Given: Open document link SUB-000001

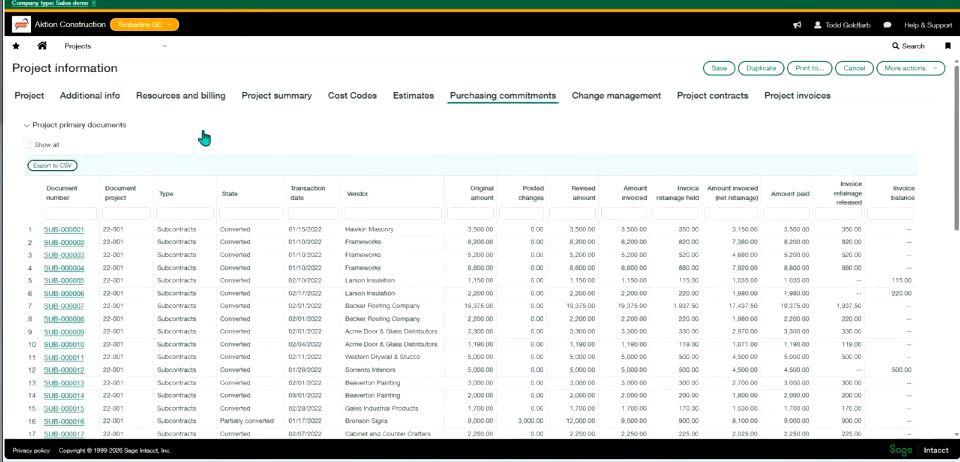Looking at the screenshot, I should (x=64, y=230).
